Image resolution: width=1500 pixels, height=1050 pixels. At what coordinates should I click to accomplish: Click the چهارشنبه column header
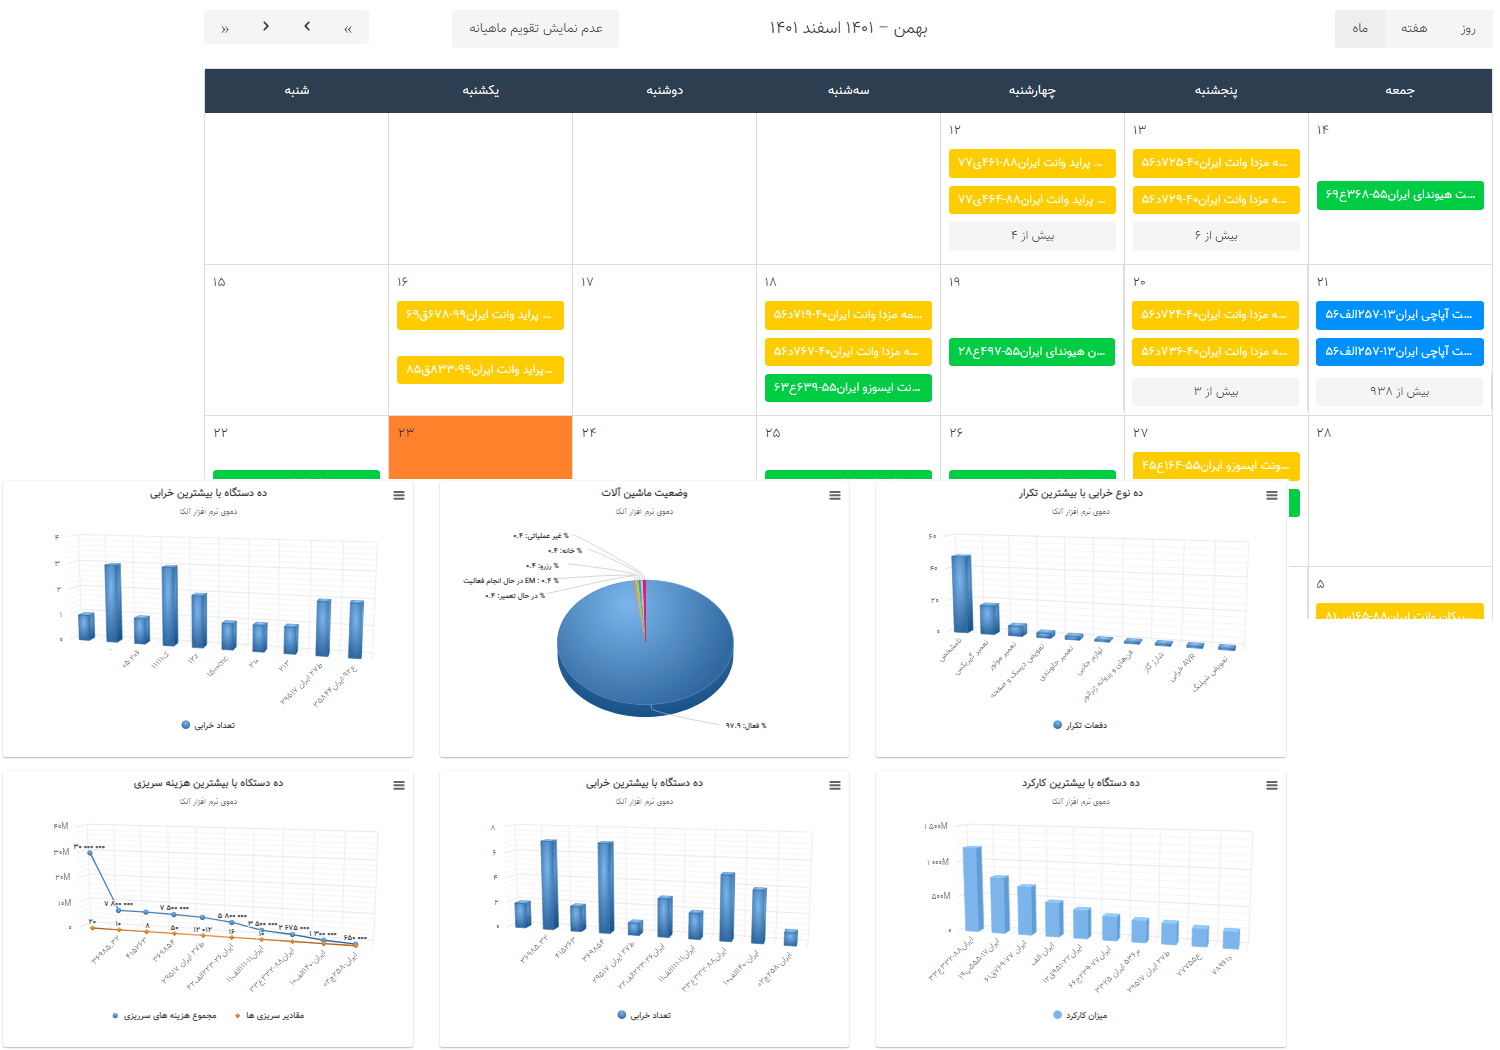pyautogui.click(x=1032, y=91)
